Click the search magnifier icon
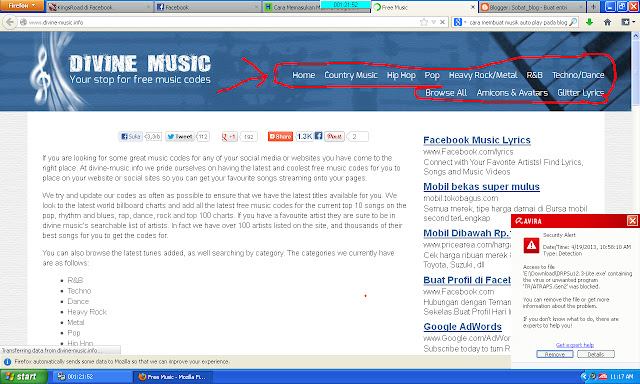This screenshot has width=640, height=384. click(573, 22)
